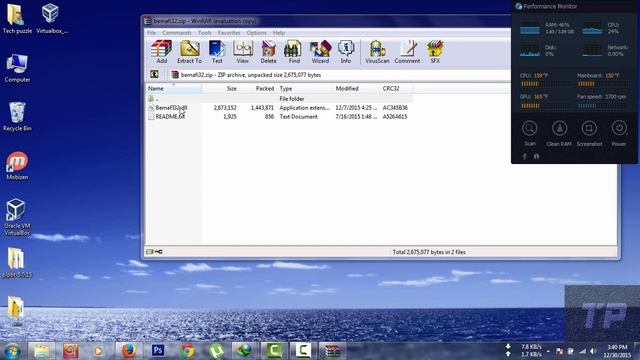640x360 pixels.
Task: Click the volume speaker tray icon
Action: pos(593,351)
